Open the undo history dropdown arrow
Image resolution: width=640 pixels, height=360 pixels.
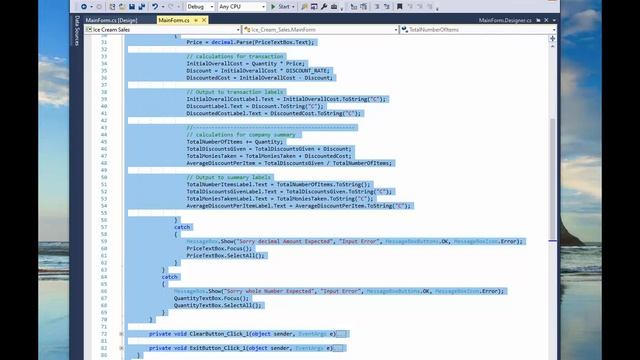(x=162, y=7)
